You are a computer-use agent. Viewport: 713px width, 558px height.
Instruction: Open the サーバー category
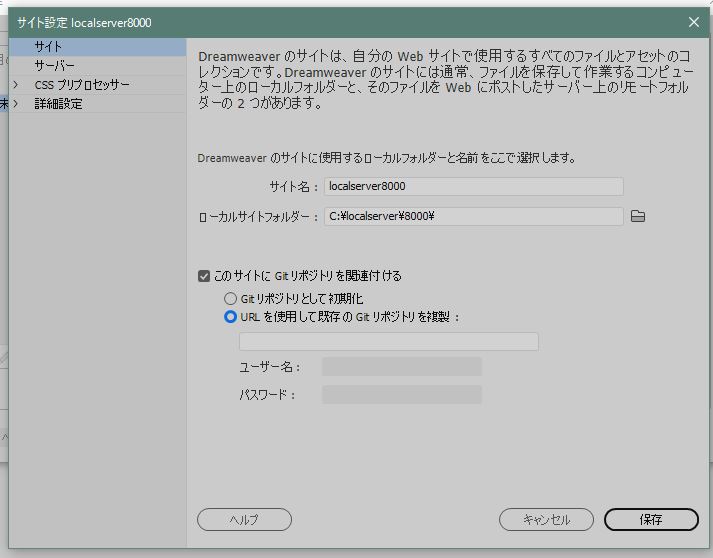(97, 66)
